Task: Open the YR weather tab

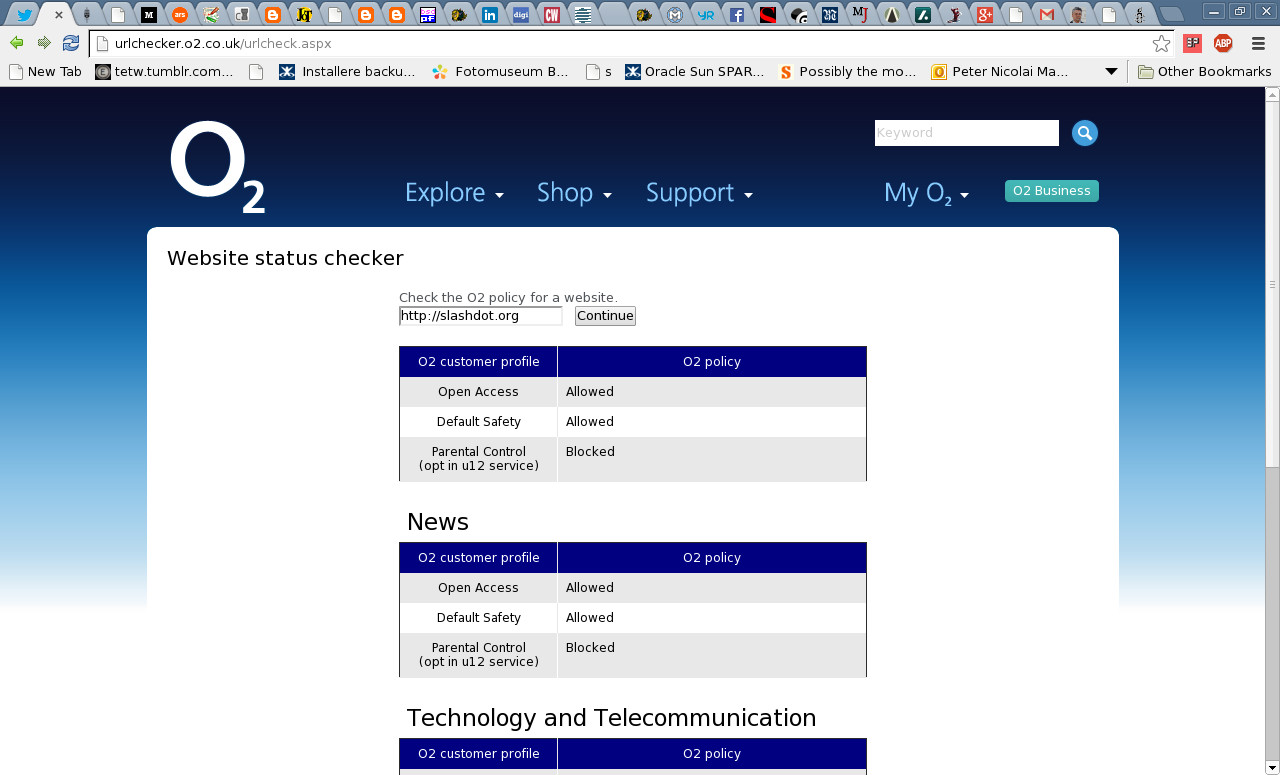Action: pyautogui.click(x=706, y=14)
